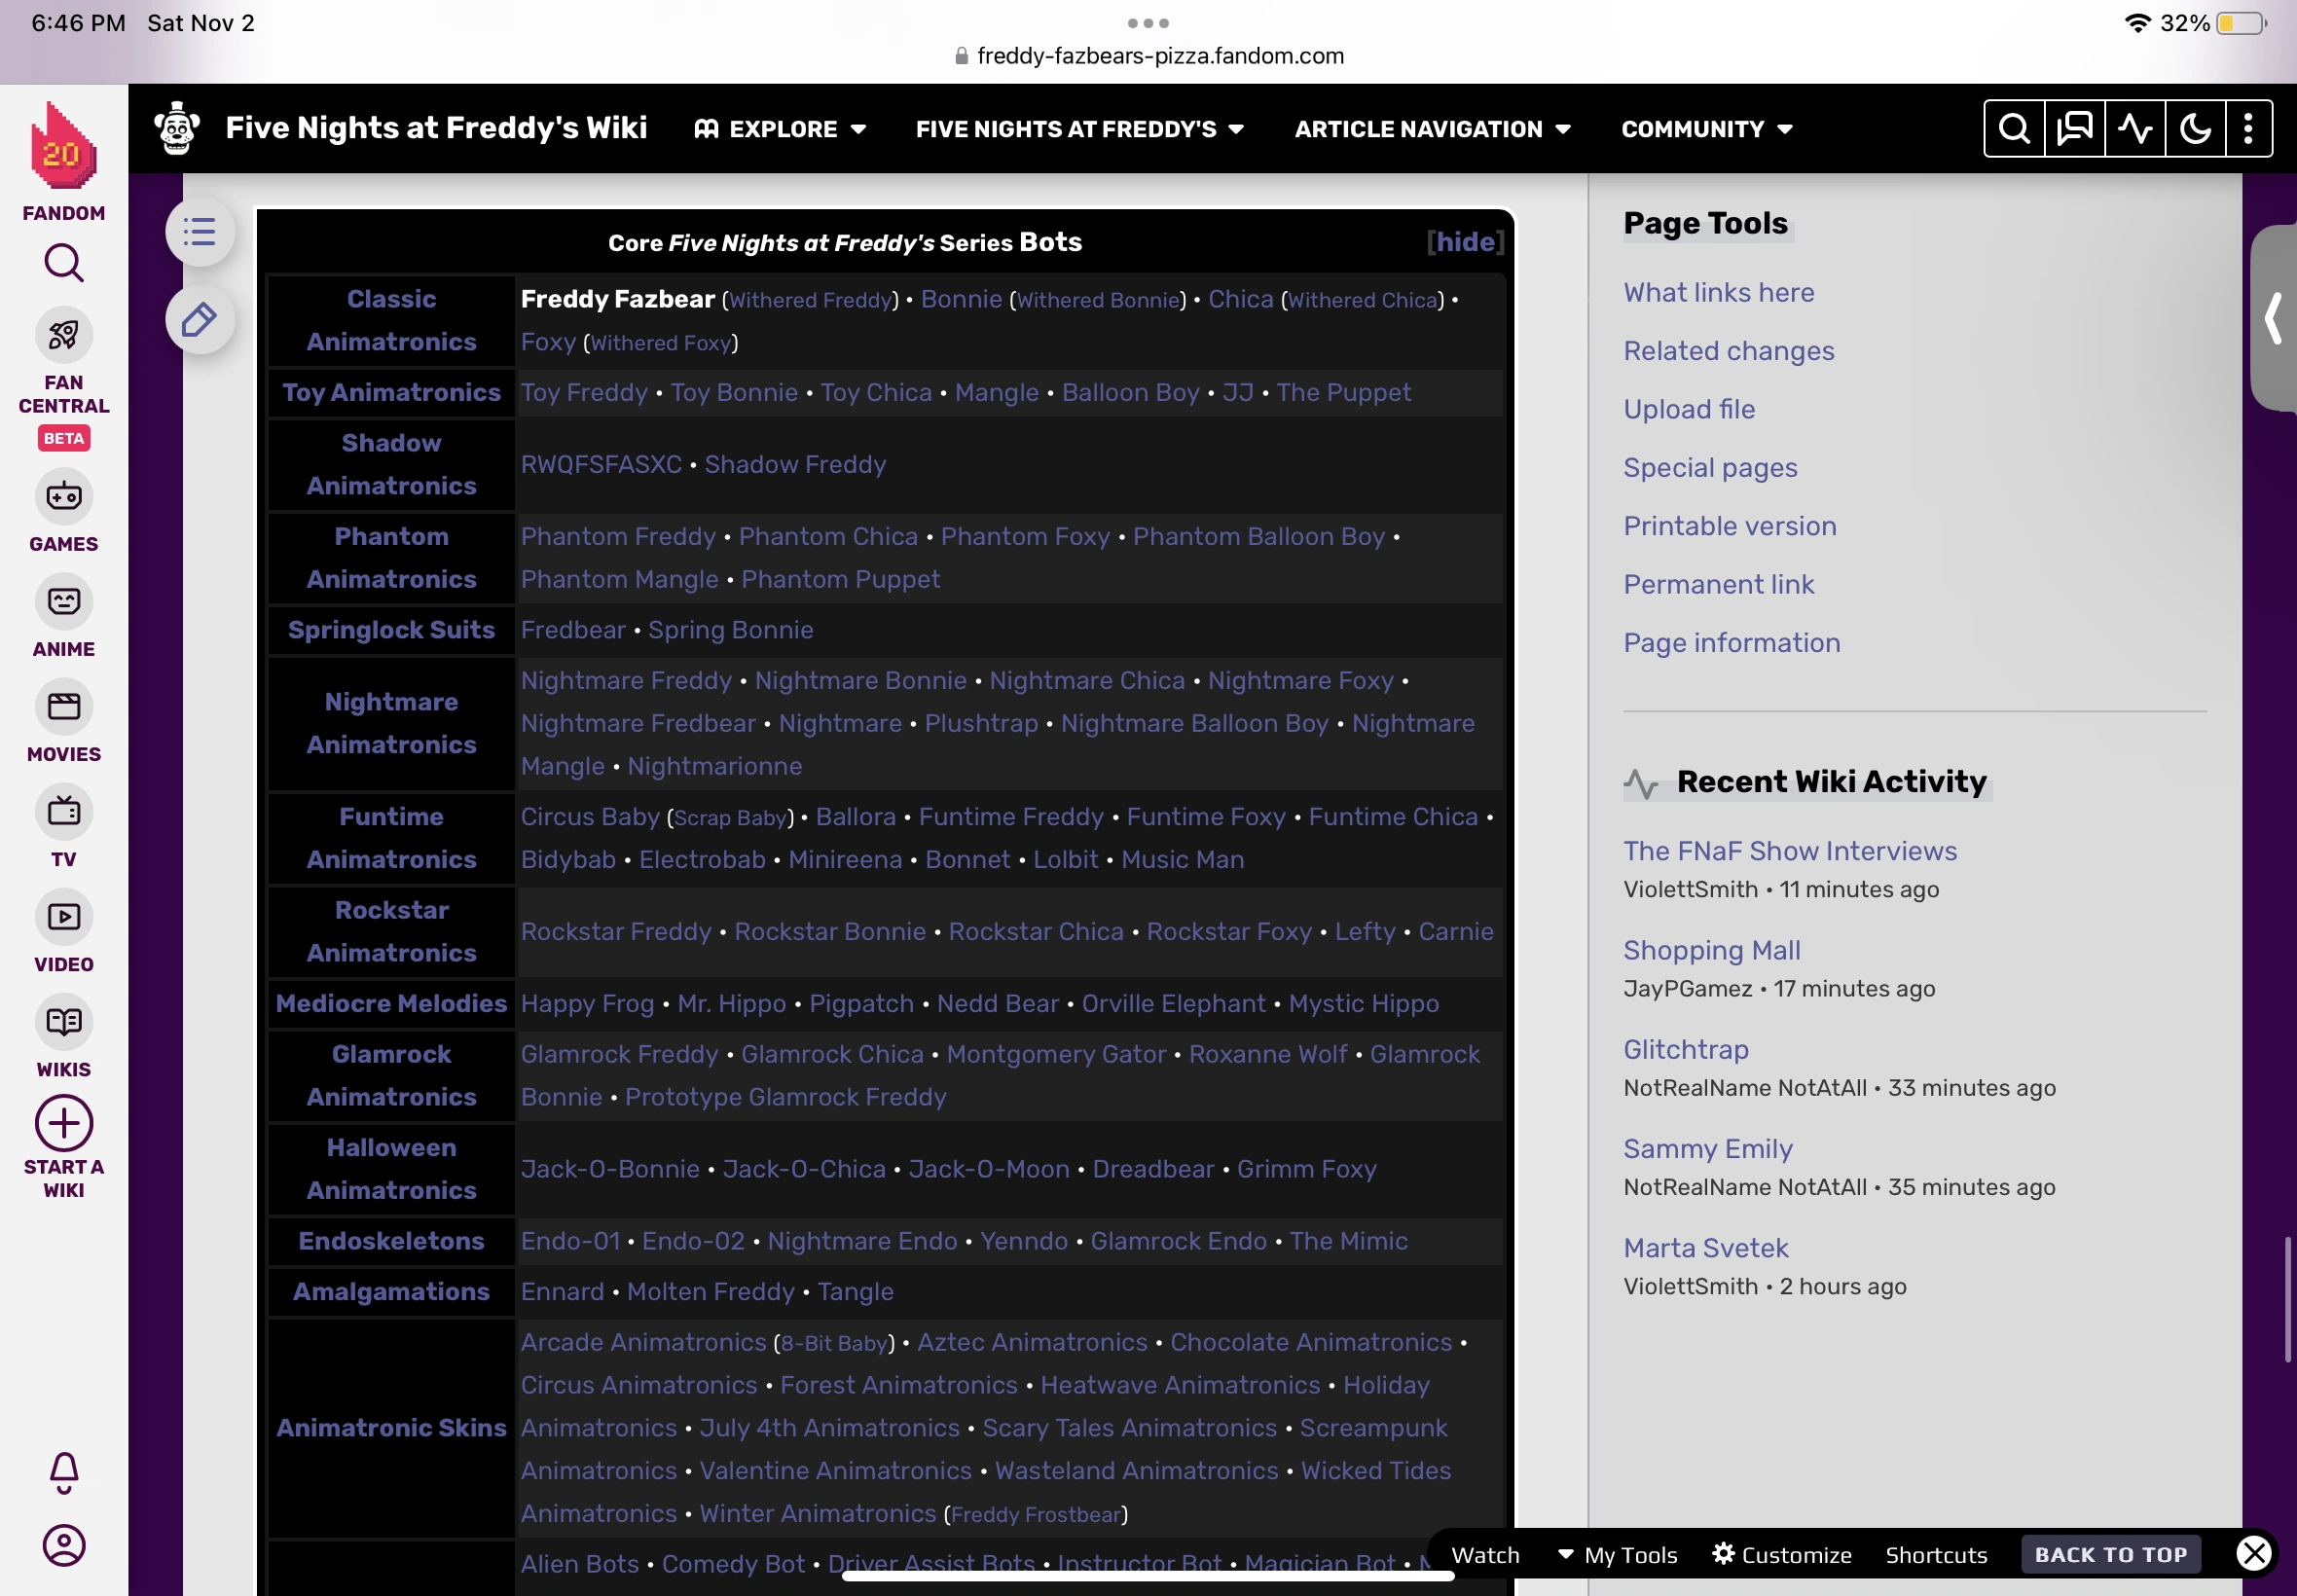Open the user profile avatar icon
This screenshot has width=2297, height=1596.
63,1546
